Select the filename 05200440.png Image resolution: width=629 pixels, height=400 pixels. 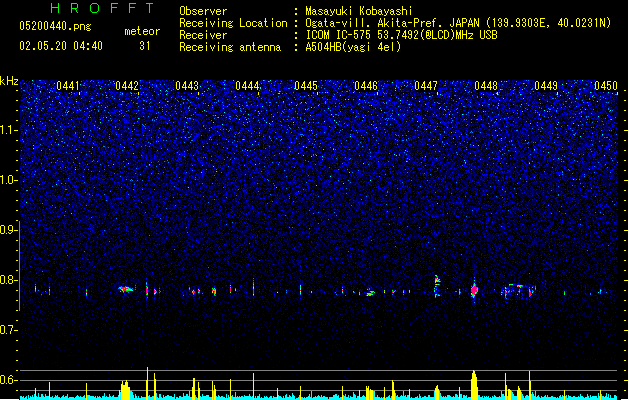pyautogui.click(x=55, y=27)
